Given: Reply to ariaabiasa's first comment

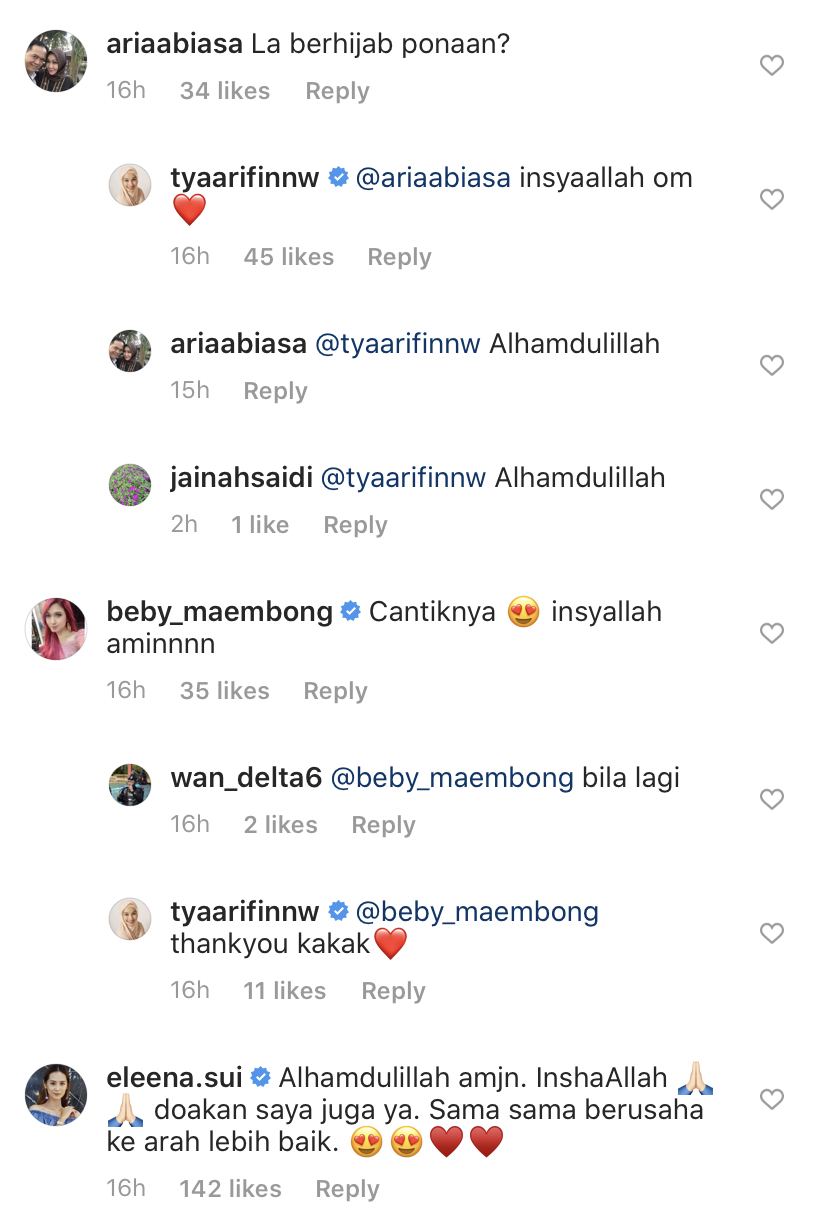Looking at the screenshot, I should 337,91.
